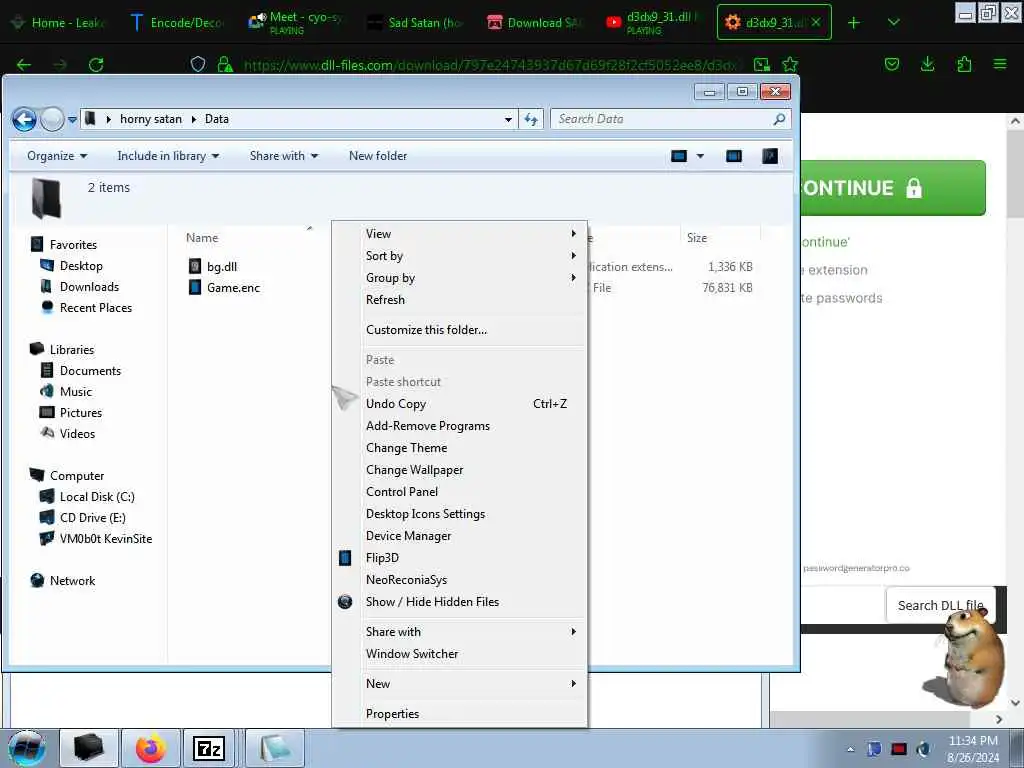This screenshot has width=1024, height=768.
Task: Show hidden system tray icons arrow
Action: [850, 750]
